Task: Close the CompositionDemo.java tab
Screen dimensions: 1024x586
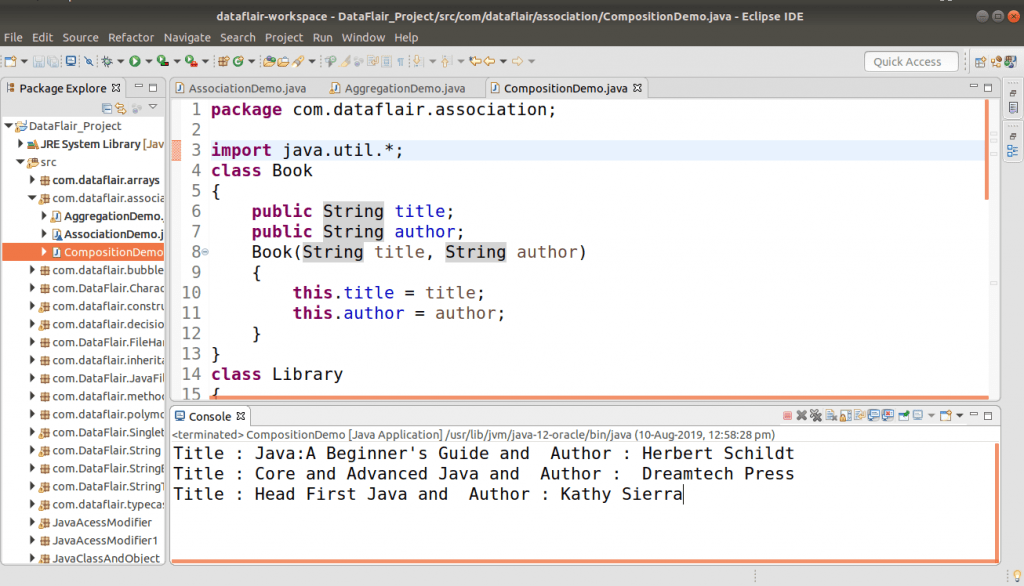Action: 637,88
